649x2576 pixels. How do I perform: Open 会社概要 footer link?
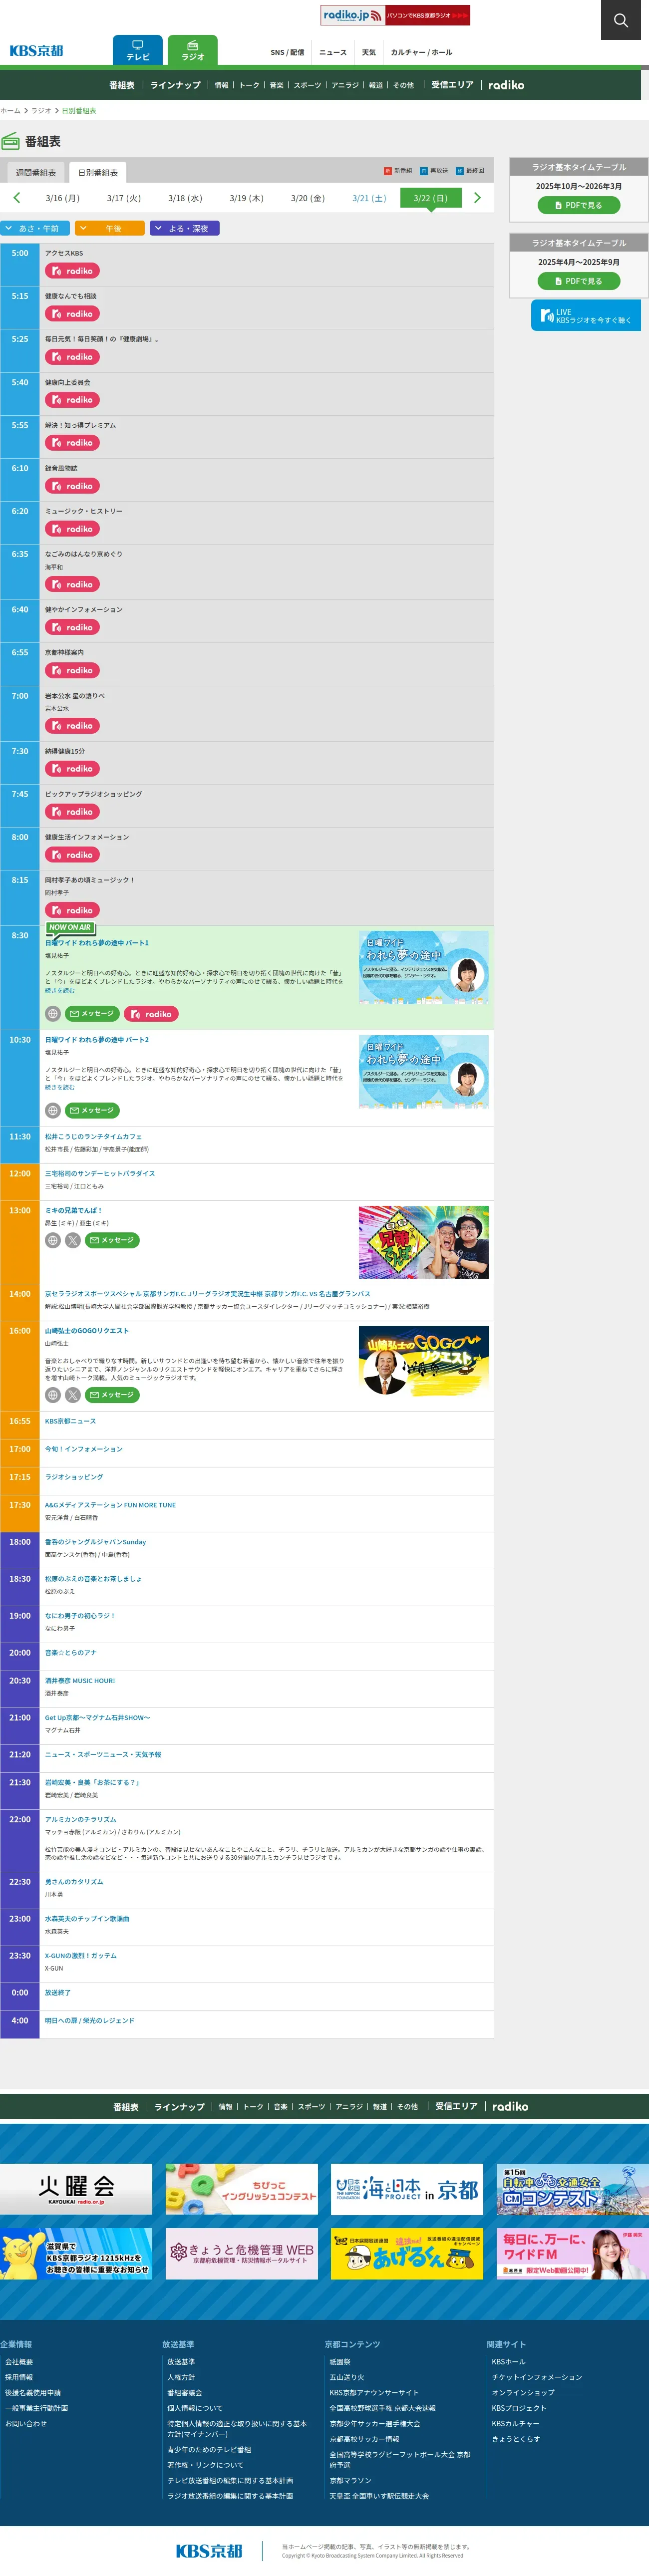point(19,2362)
